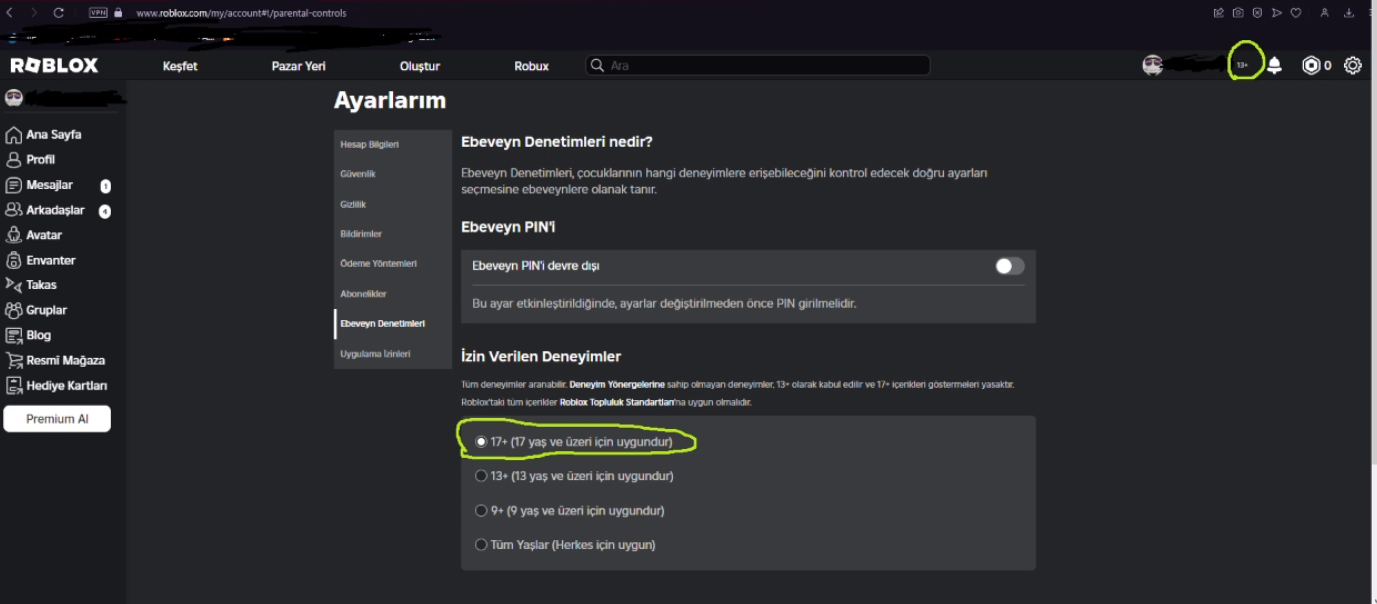Select the Ebeveyn Denetimleri settings tab

coord(393,324)
